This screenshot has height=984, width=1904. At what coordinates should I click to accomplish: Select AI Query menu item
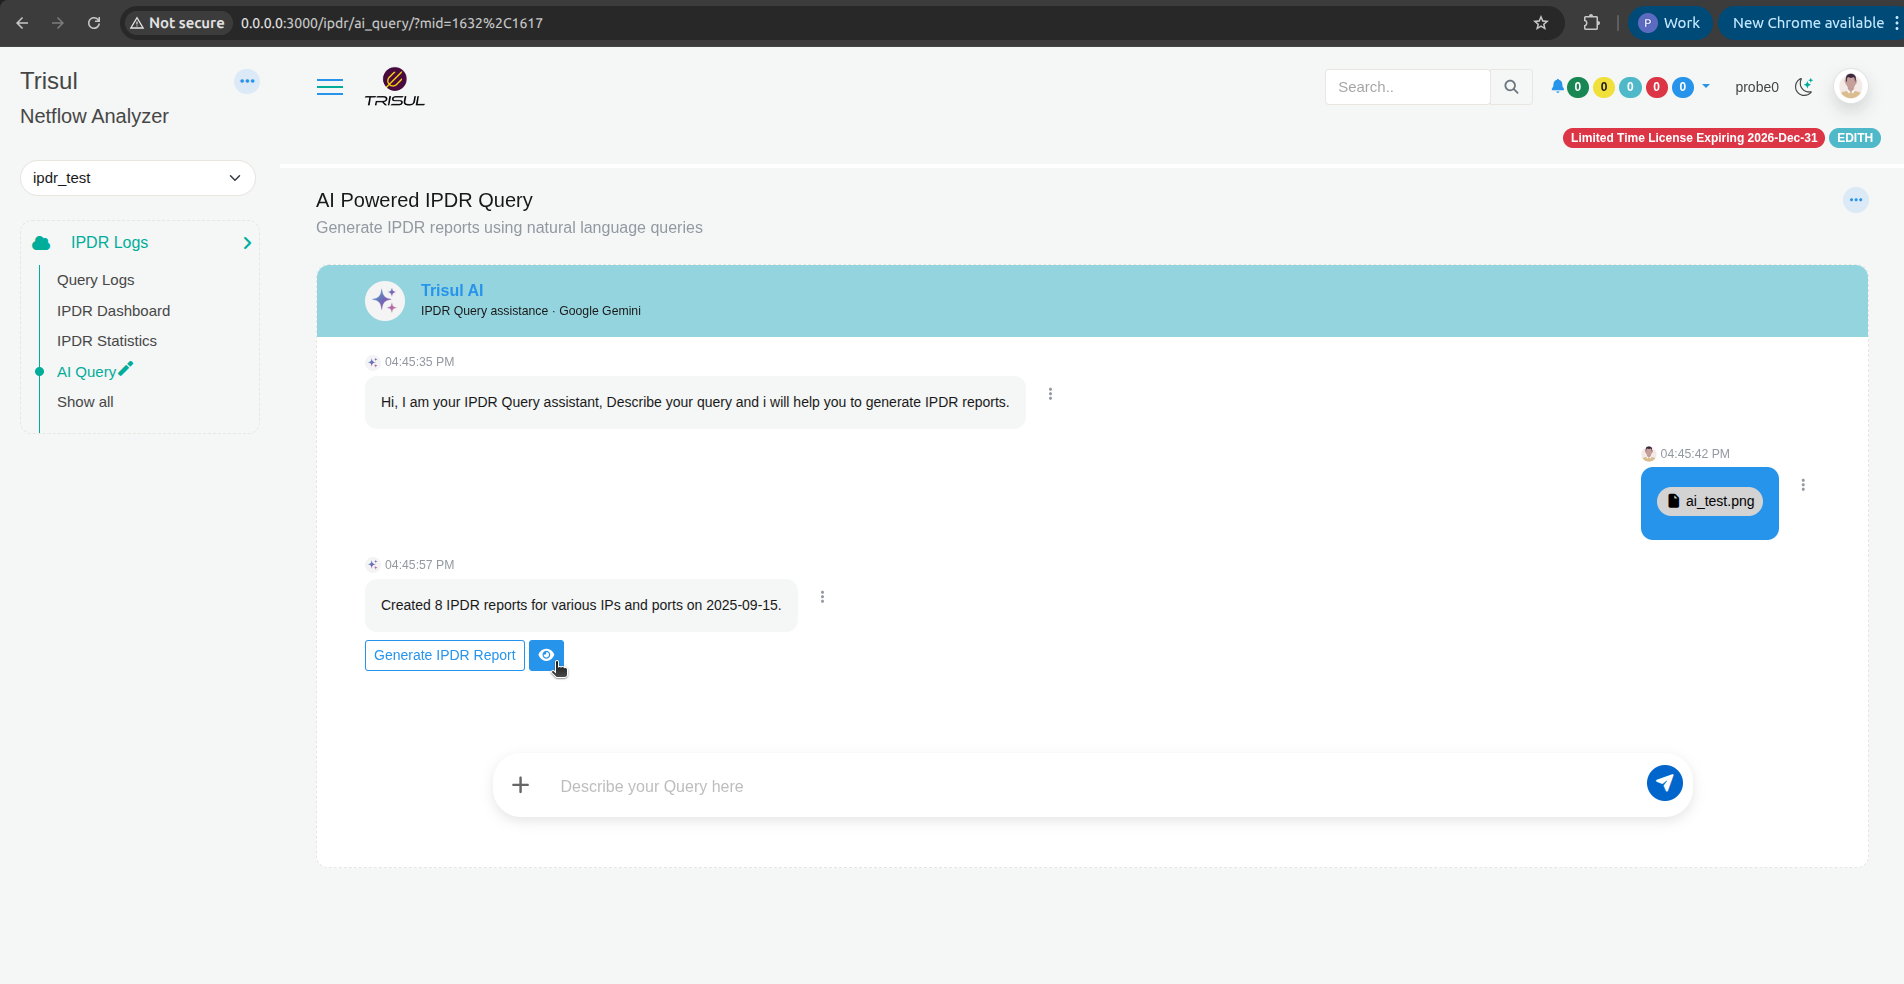tap(86, 372)
